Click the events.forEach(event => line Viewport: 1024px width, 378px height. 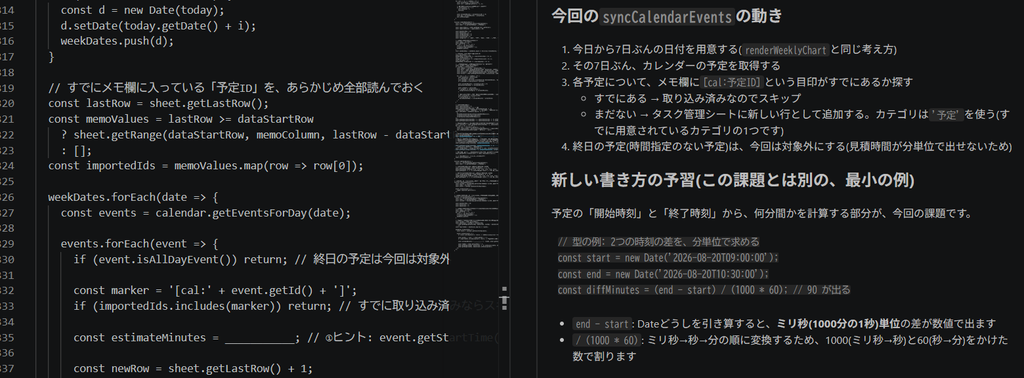[x=140, y=244]
